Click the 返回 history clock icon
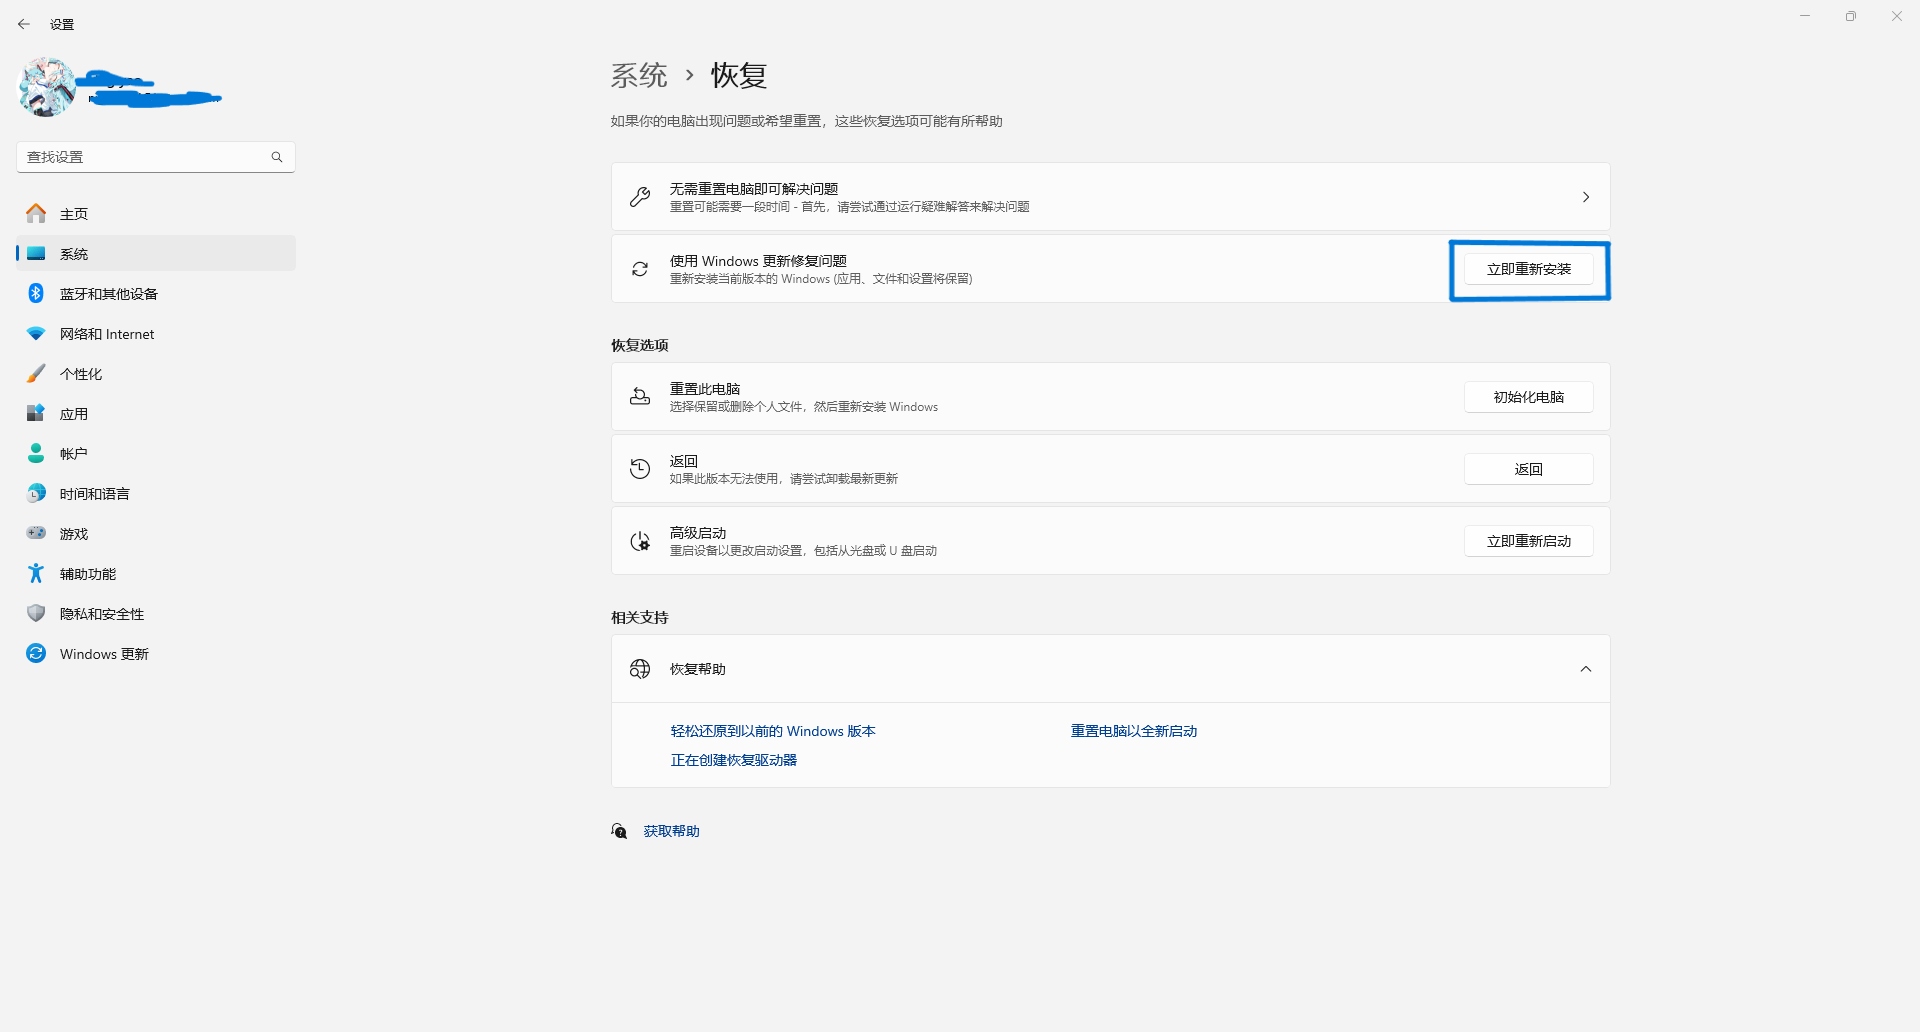 (640, 469)
